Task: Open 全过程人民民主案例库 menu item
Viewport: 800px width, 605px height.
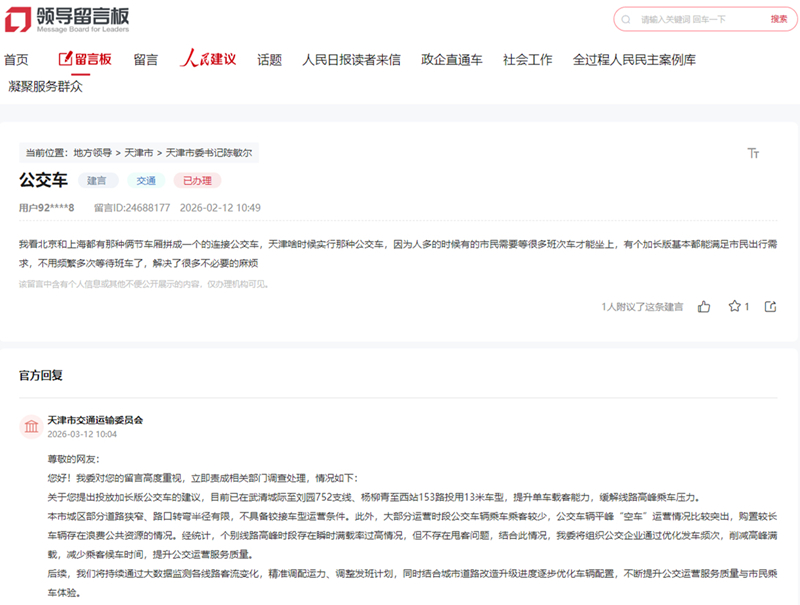Action: click(634, 60)
